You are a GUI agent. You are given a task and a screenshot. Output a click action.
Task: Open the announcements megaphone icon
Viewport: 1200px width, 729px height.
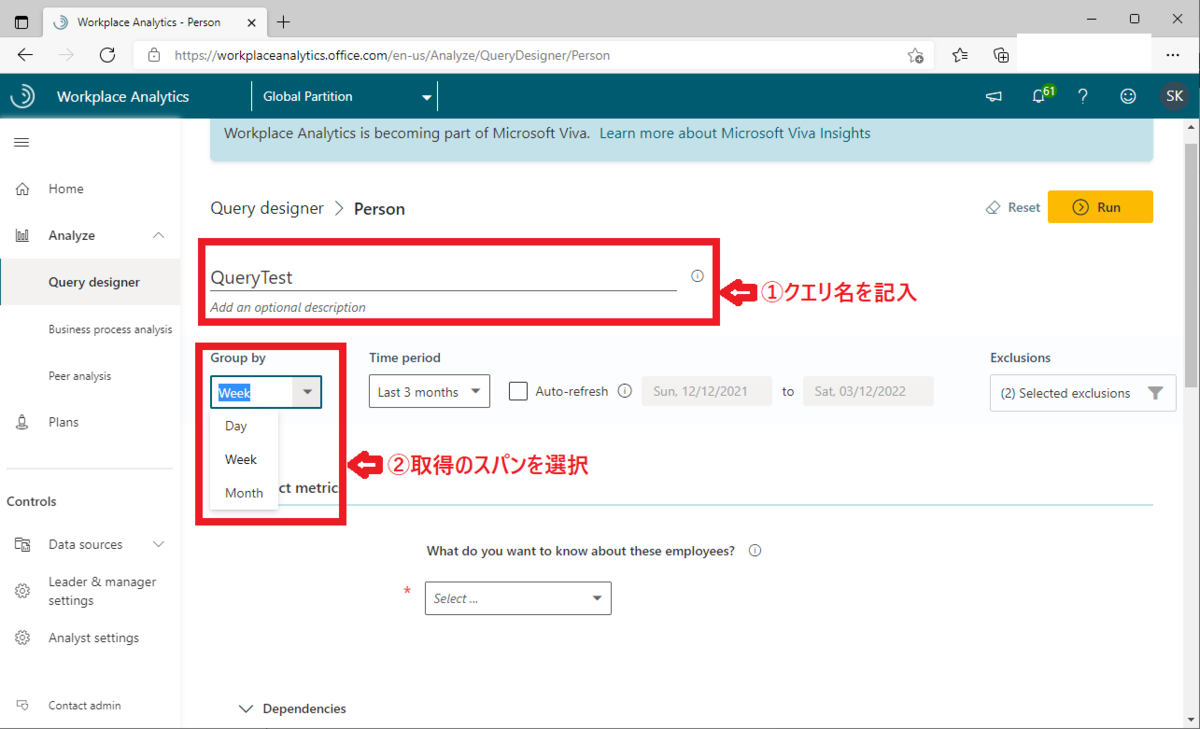(994, 96)
